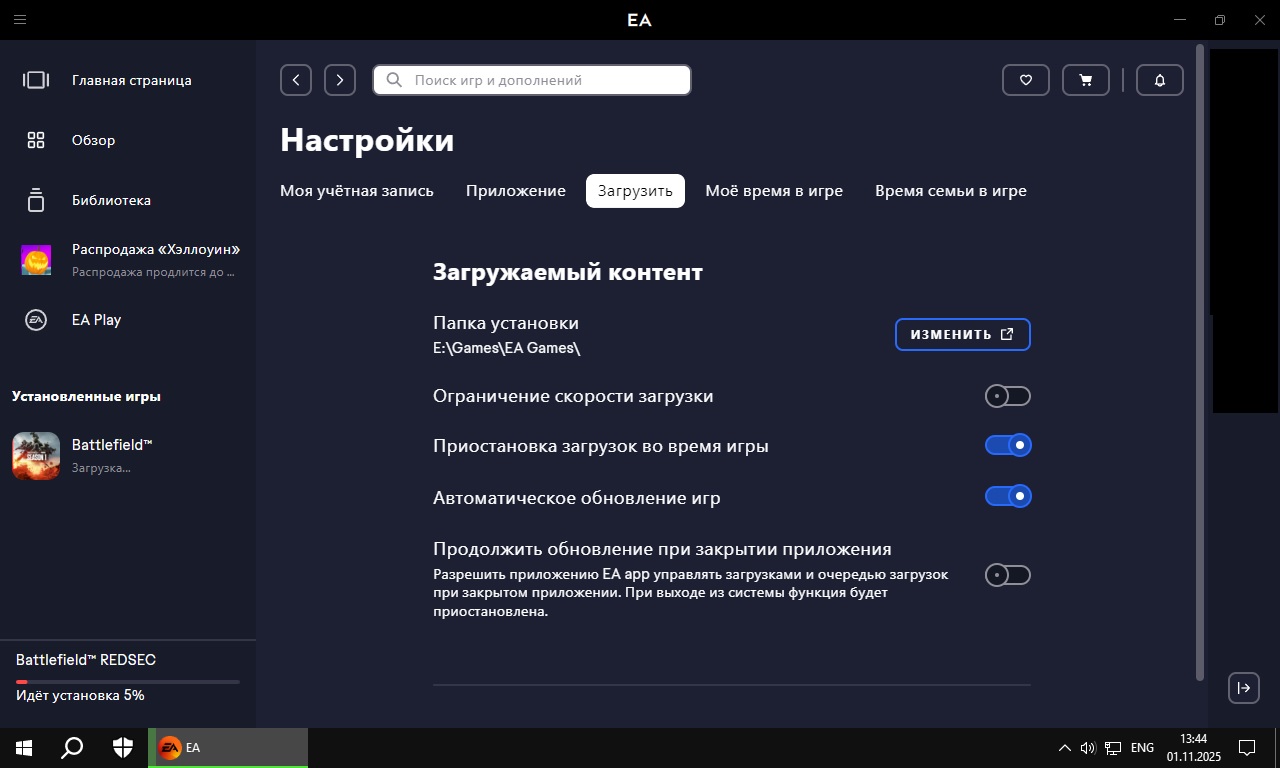Click the Установленные игры heading
Screen dimensions: 1280x768
click(86, 396)
